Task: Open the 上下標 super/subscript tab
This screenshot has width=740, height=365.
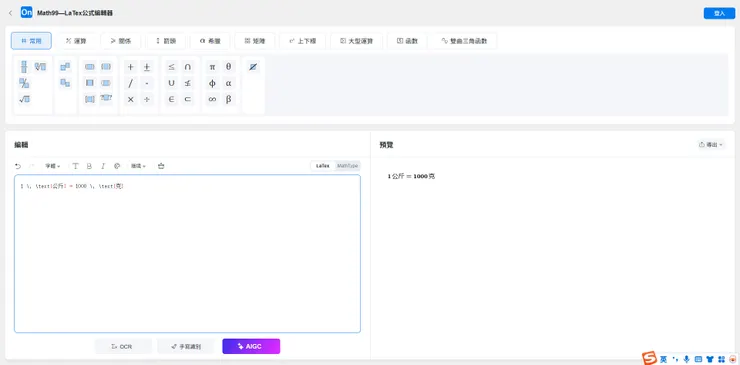Action: [x=303, y=41]
